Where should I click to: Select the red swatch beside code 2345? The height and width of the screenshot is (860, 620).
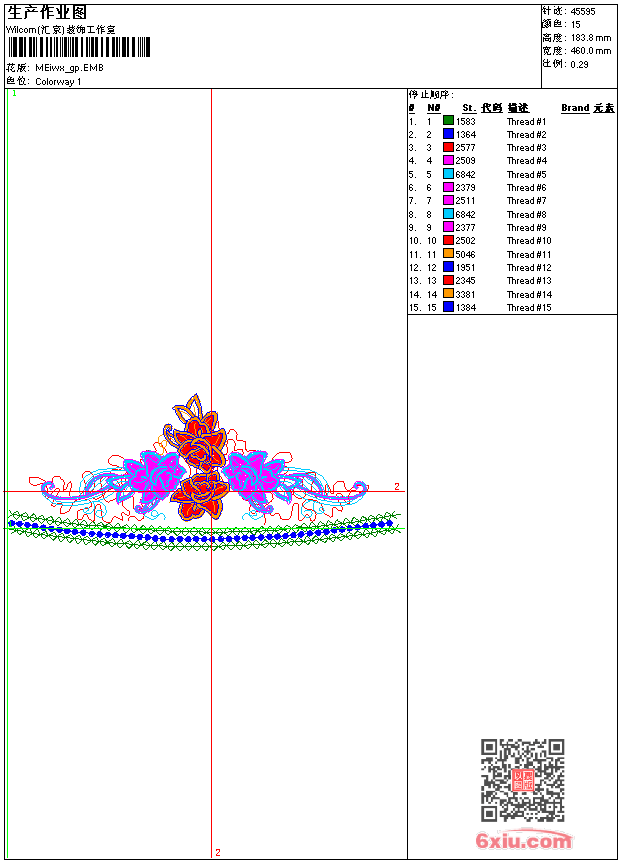click(x=448, y=280)
